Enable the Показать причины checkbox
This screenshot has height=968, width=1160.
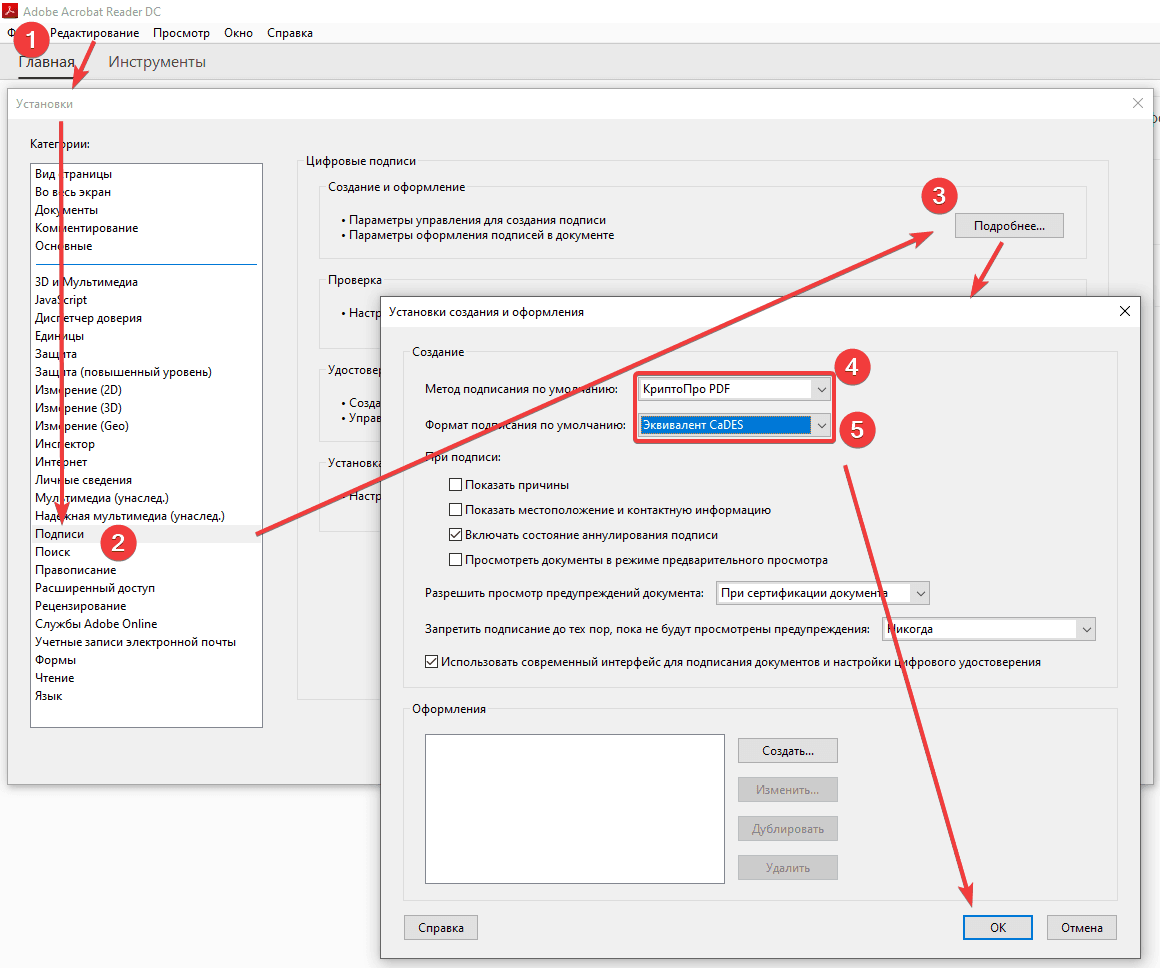tap(456, 485)
